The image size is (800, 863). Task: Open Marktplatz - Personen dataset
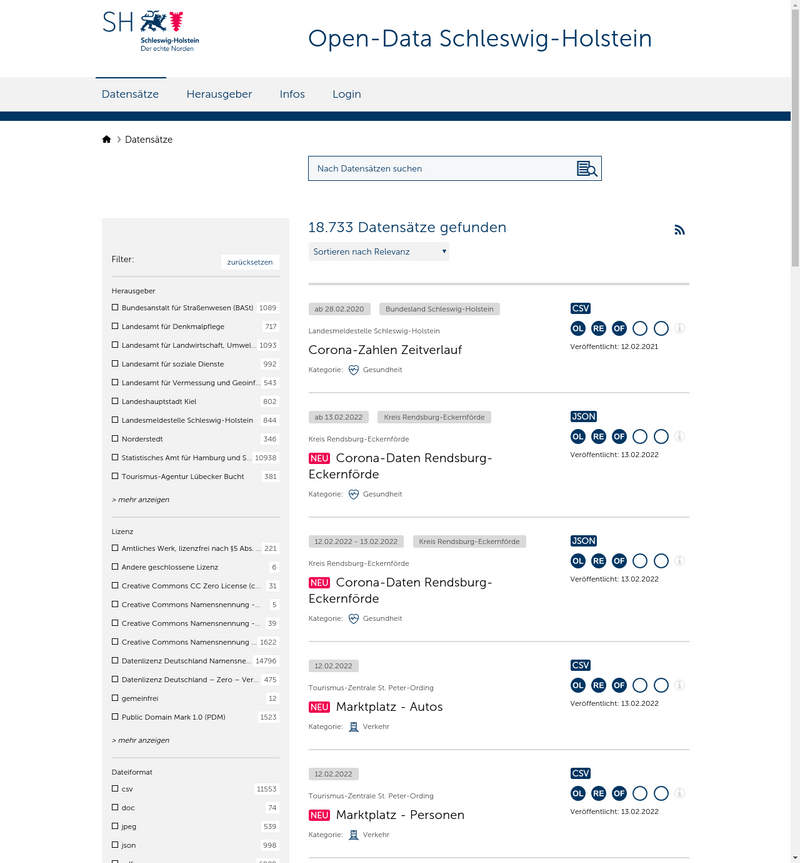tap(400, 815)
